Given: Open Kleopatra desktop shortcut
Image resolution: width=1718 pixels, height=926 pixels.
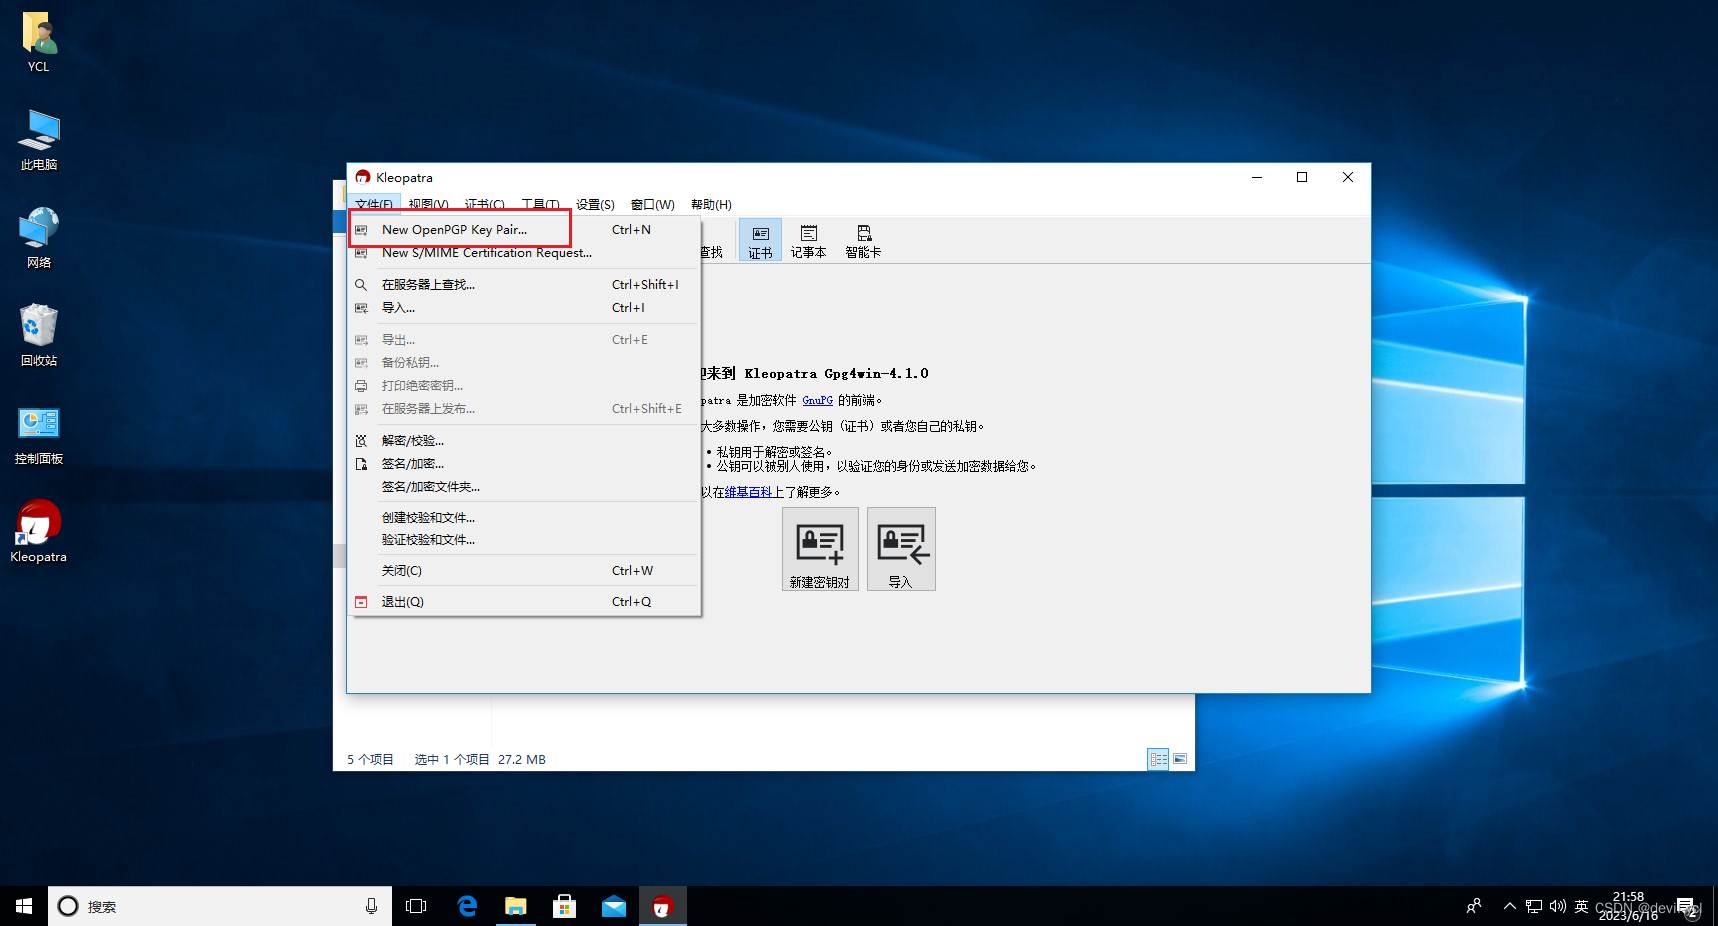Looking at the screenshot, I should 39,532.
